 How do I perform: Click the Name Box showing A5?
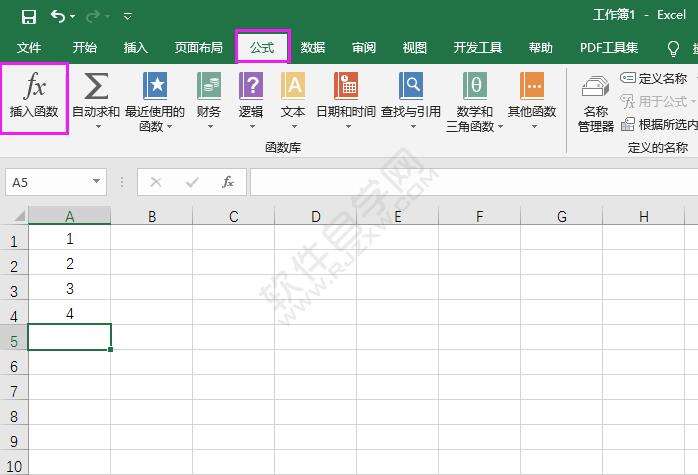pos(48,182)
